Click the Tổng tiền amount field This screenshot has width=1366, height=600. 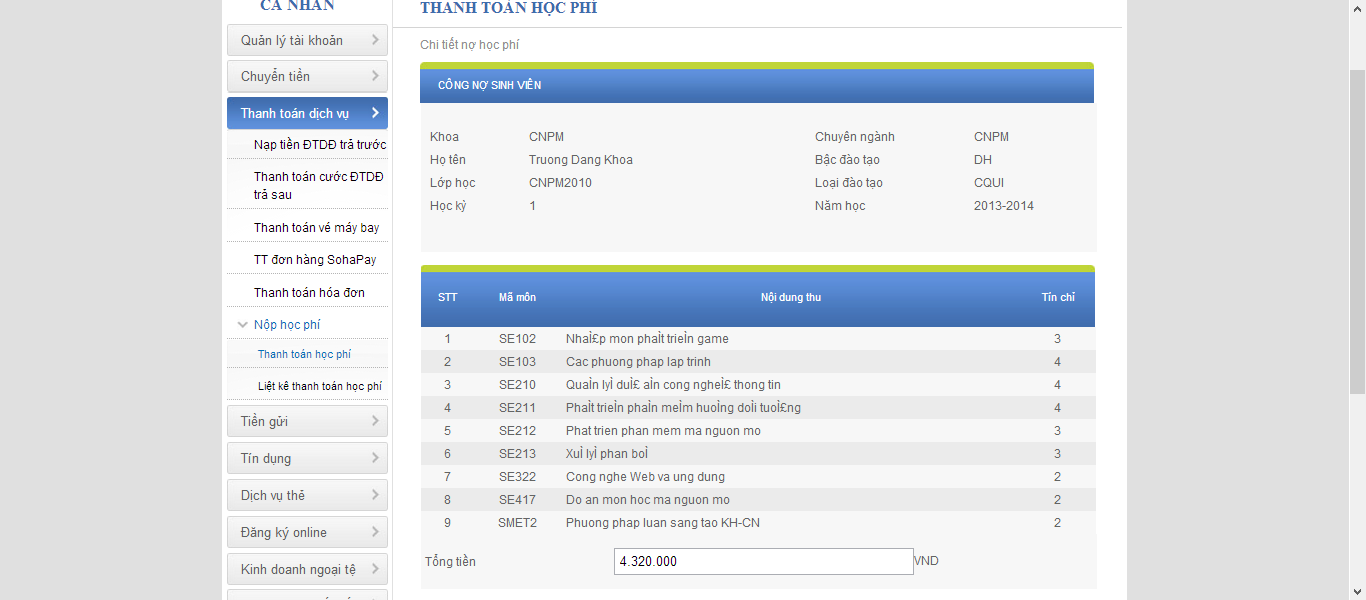(763, 562)
